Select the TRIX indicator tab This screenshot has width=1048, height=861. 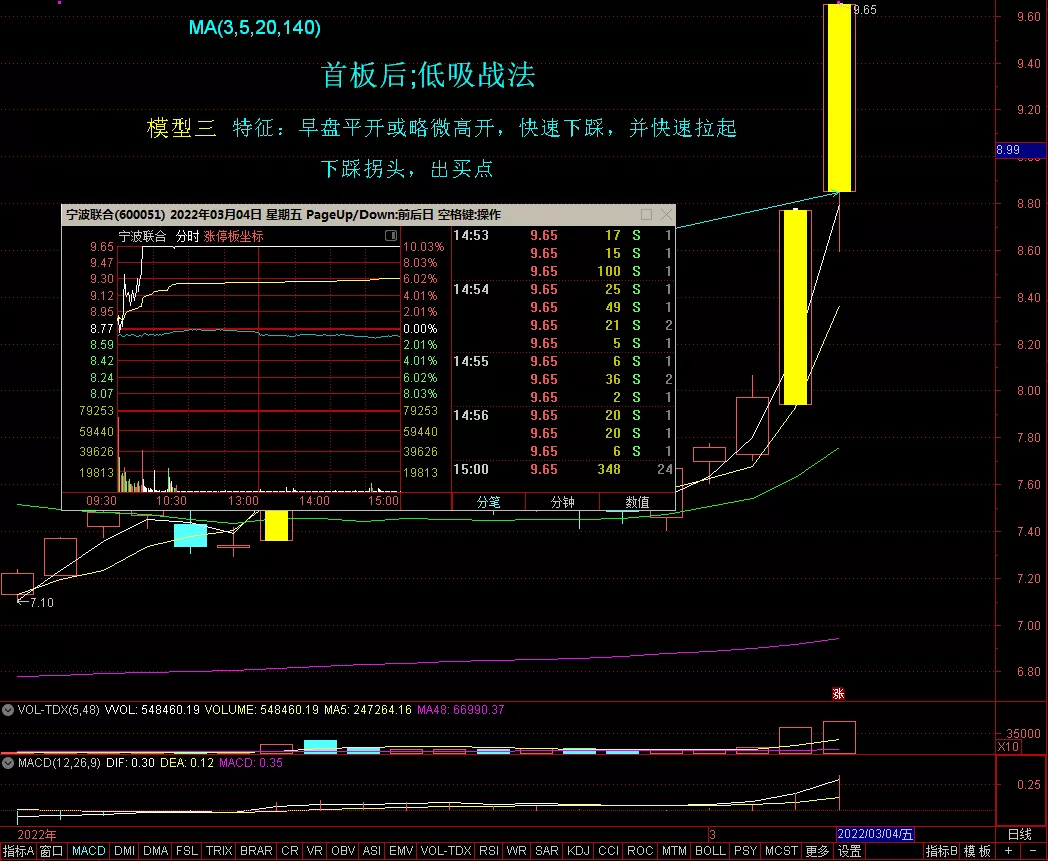pos(219,851)
